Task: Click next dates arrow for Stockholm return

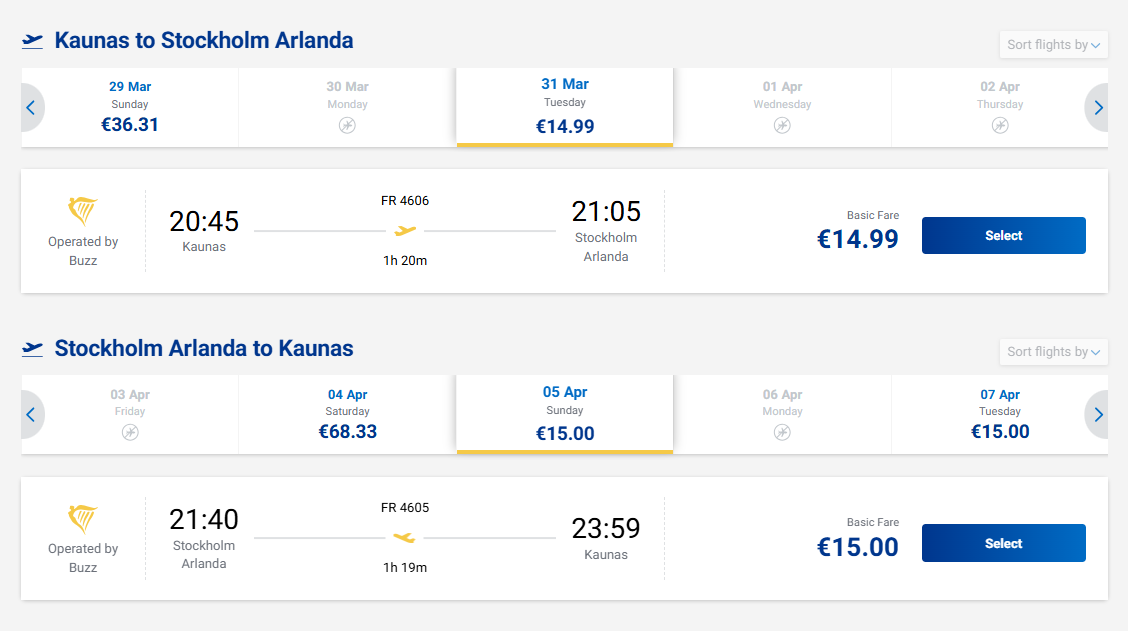Action: pyautogui.click(x=1098, y=415)
